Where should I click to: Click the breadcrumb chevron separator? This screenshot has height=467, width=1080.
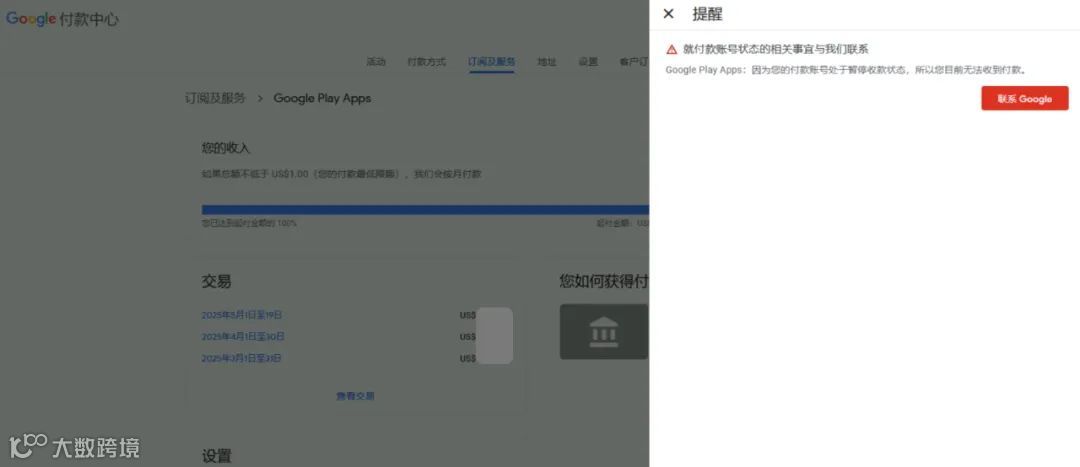tap(260, 98)
